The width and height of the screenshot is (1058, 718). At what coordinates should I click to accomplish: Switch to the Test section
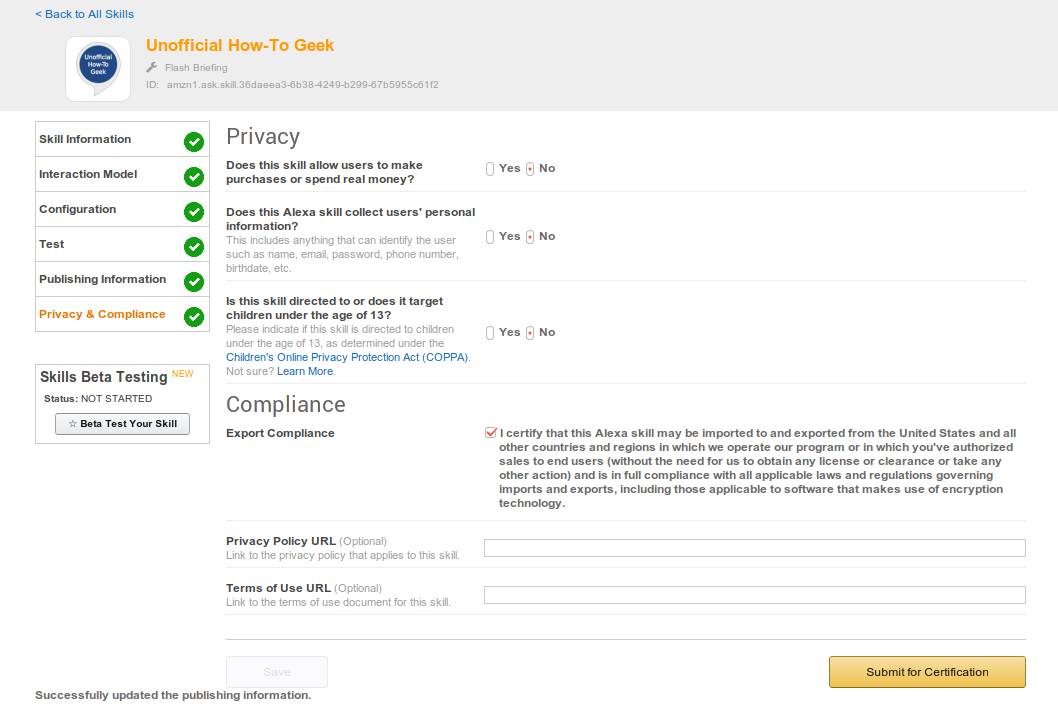[x=122, y=244]
